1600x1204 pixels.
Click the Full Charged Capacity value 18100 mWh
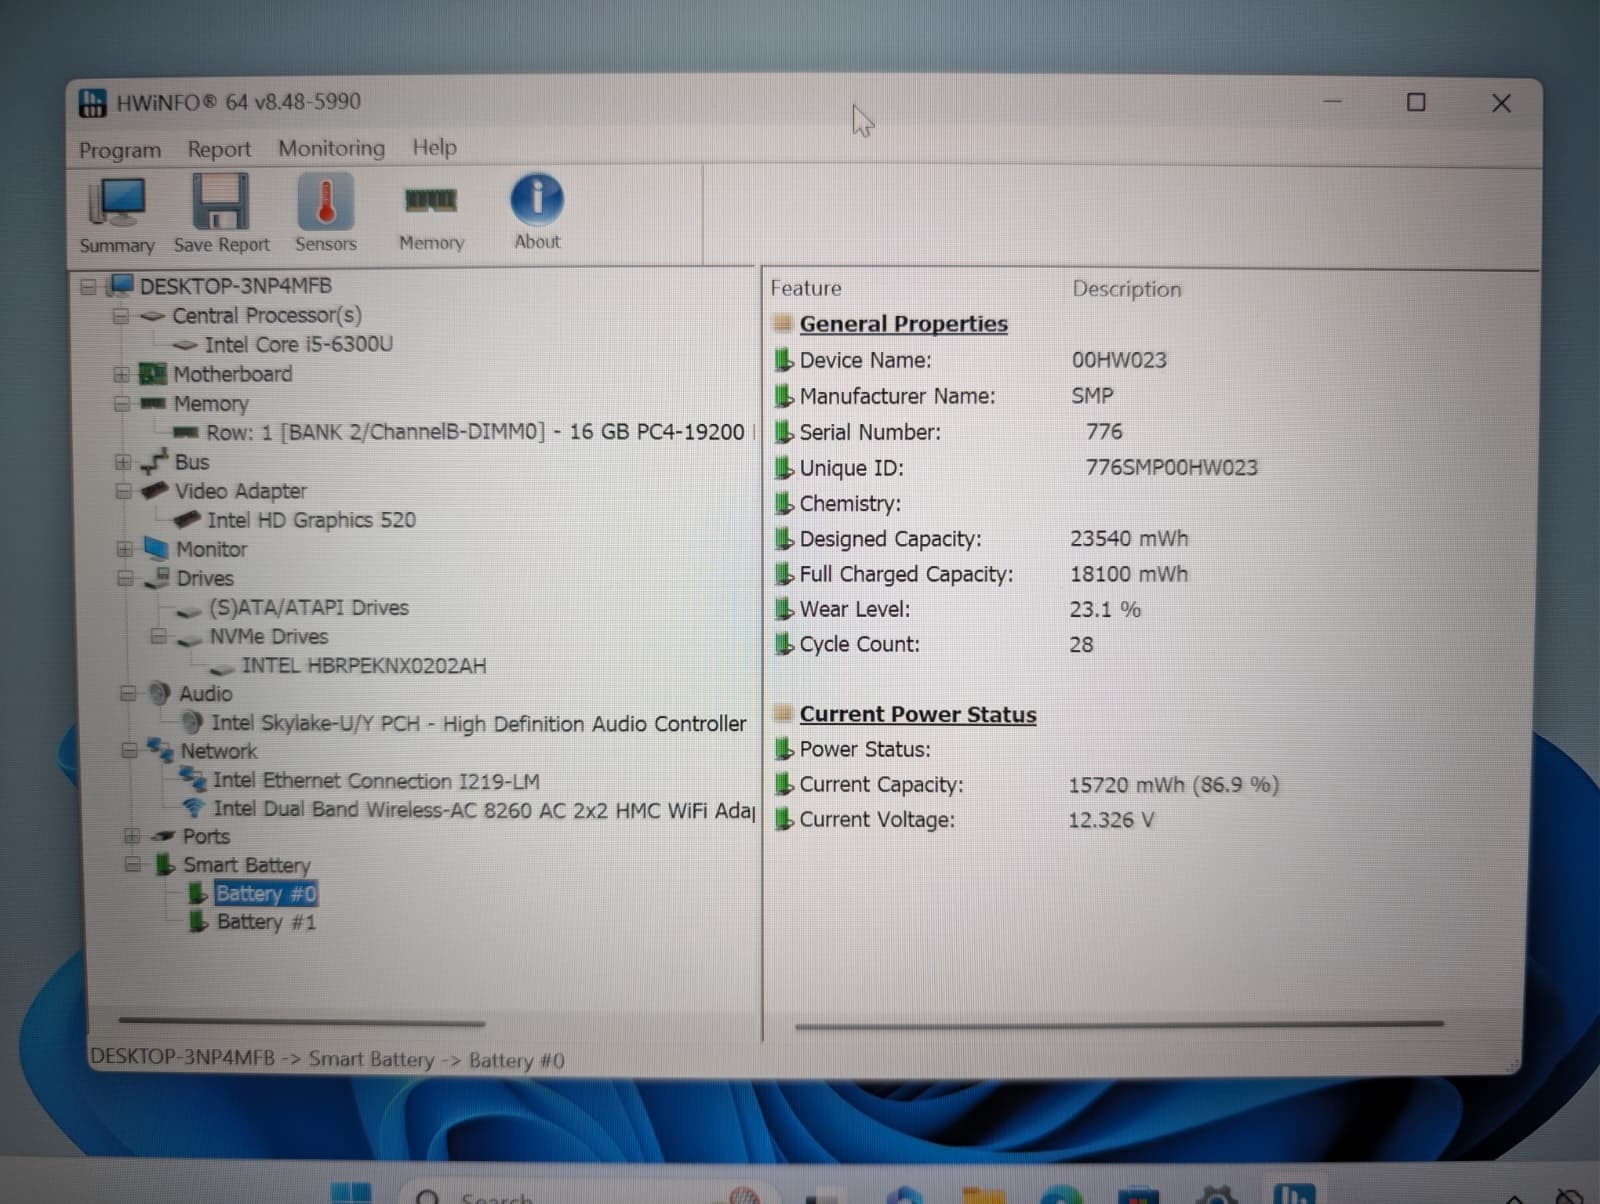[1129, 574]
